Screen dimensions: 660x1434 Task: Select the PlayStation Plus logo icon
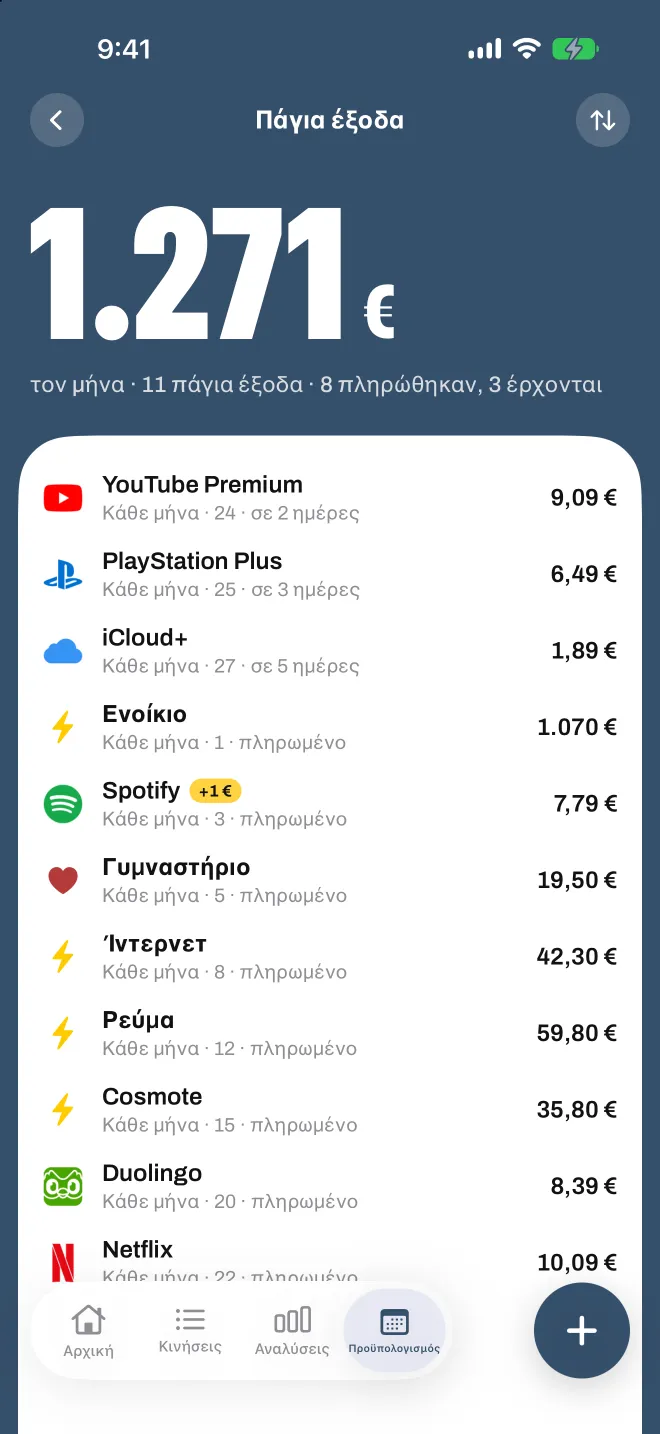[x=63, y=574]
